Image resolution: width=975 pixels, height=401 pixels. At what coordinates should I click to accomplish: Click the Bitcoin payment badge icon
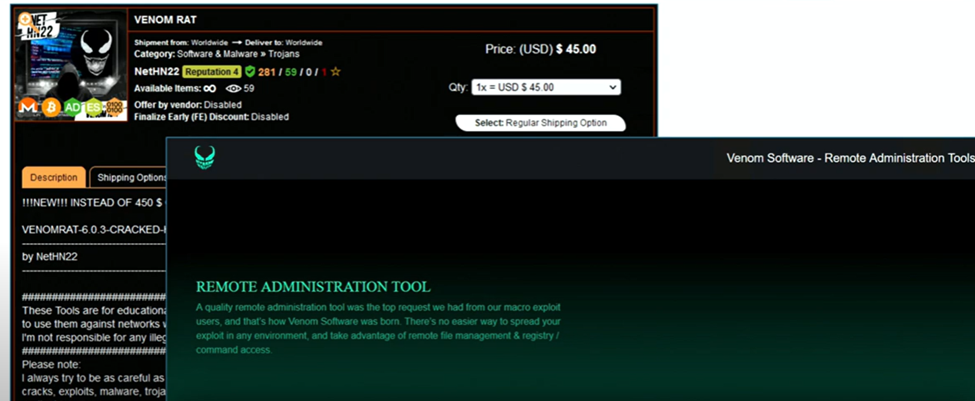(x=51, y=108)
